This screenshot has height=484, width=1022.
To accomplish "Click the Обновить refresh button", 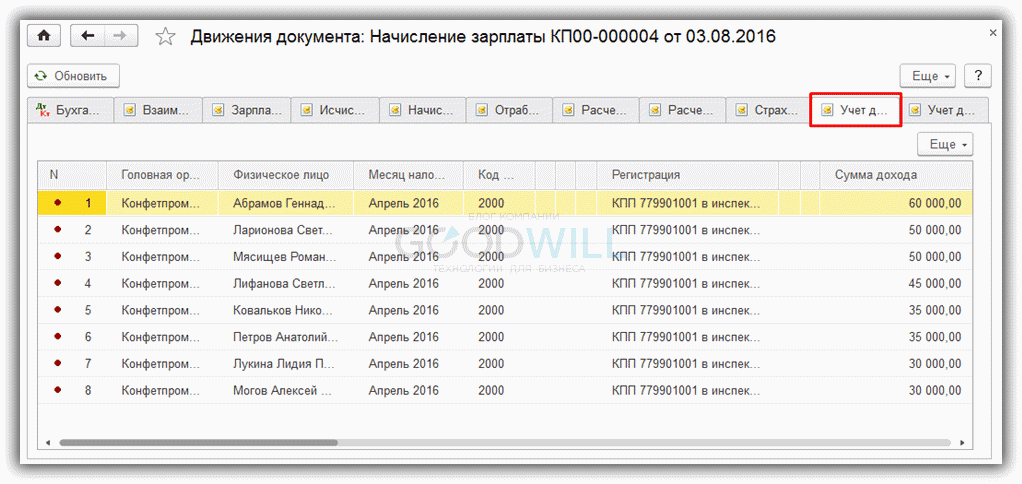I will click(x=75, y=76).
